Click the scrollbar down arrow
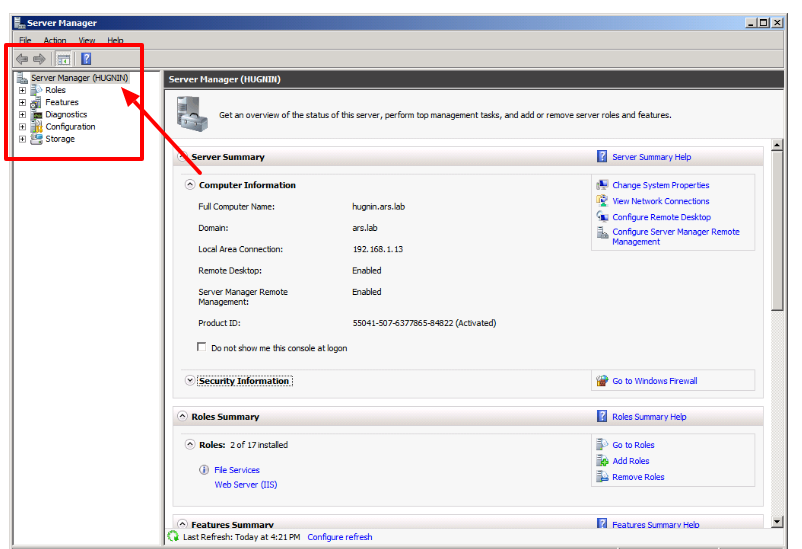This screenshot has height=549, width=802. coord(777,522)
